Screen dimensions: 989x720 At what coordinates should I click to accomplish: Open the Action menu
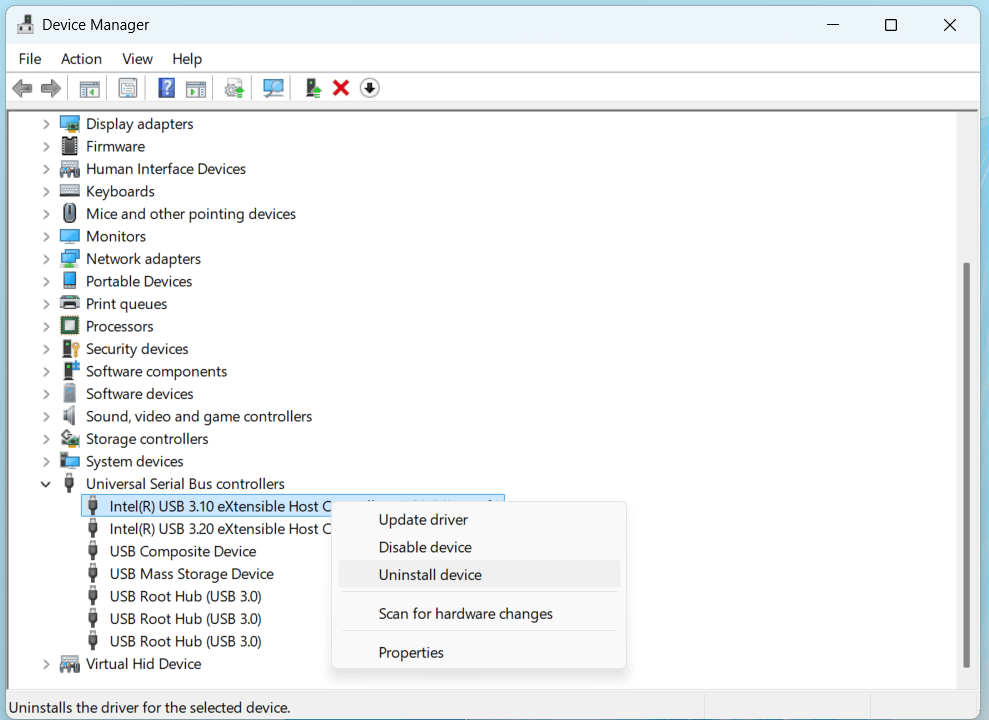(81, 59)
